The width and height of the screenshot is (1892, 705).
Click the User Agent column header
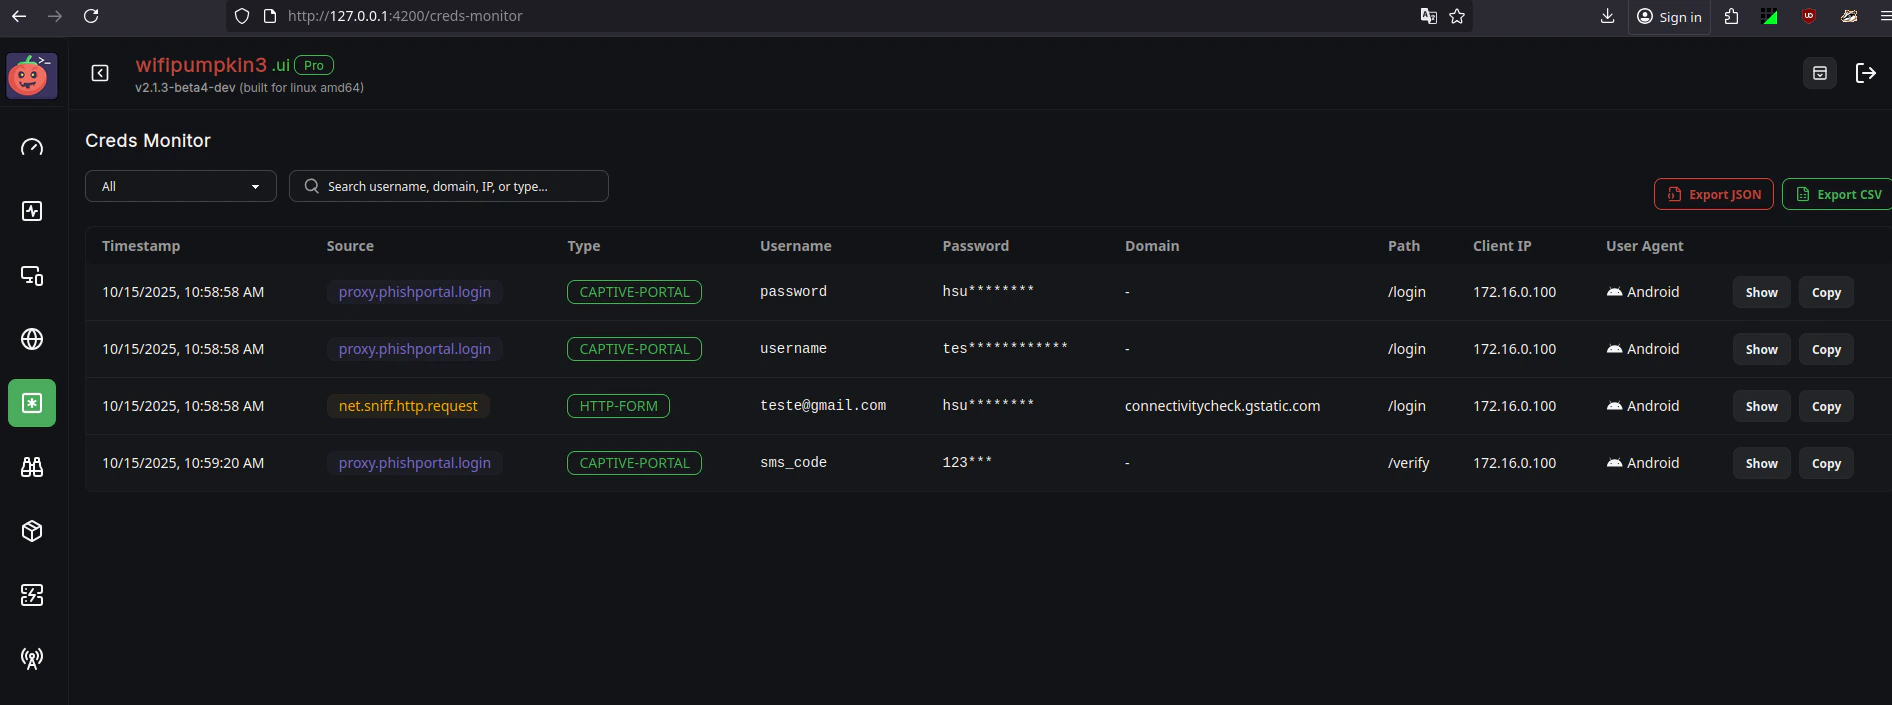tap(1645, 246)
